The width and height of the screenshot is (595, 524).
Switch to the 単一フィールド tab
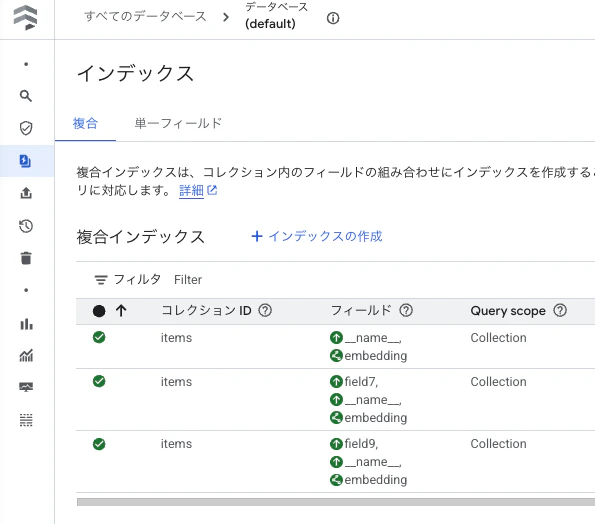click(x=178, y=123)
